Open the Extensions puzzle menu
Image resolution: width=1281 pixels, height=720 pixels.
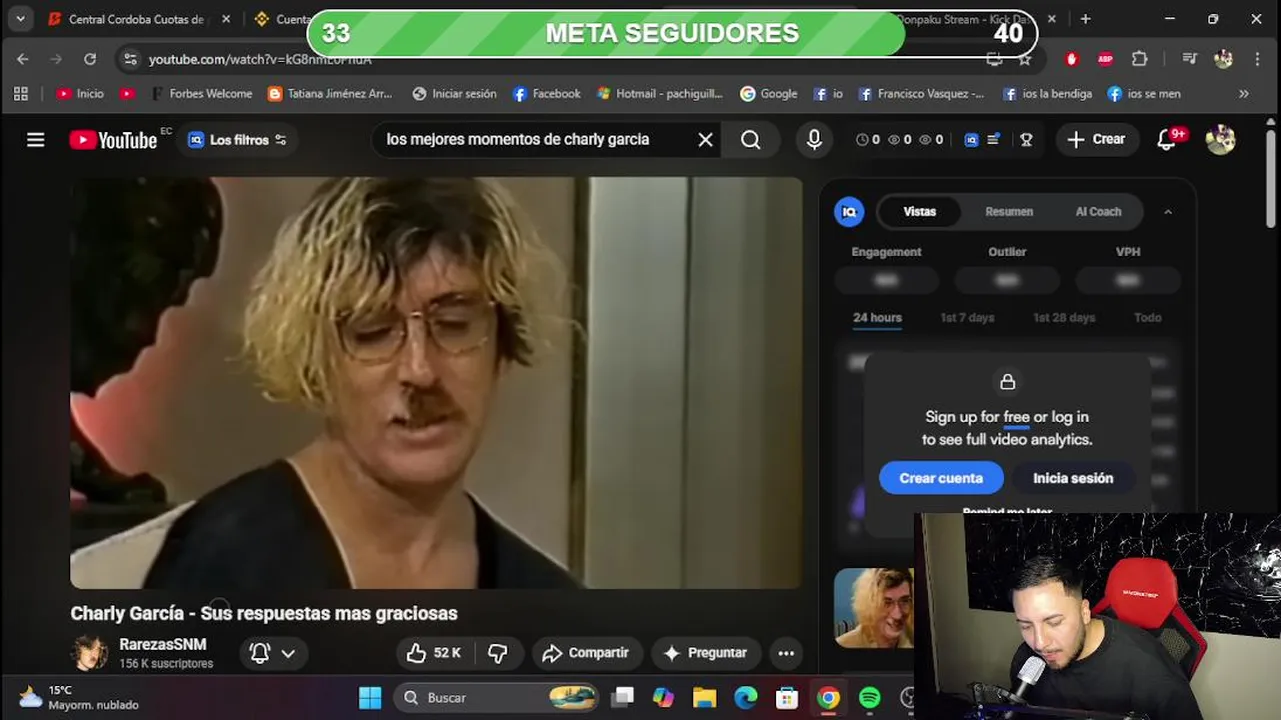coord(1139,59)
